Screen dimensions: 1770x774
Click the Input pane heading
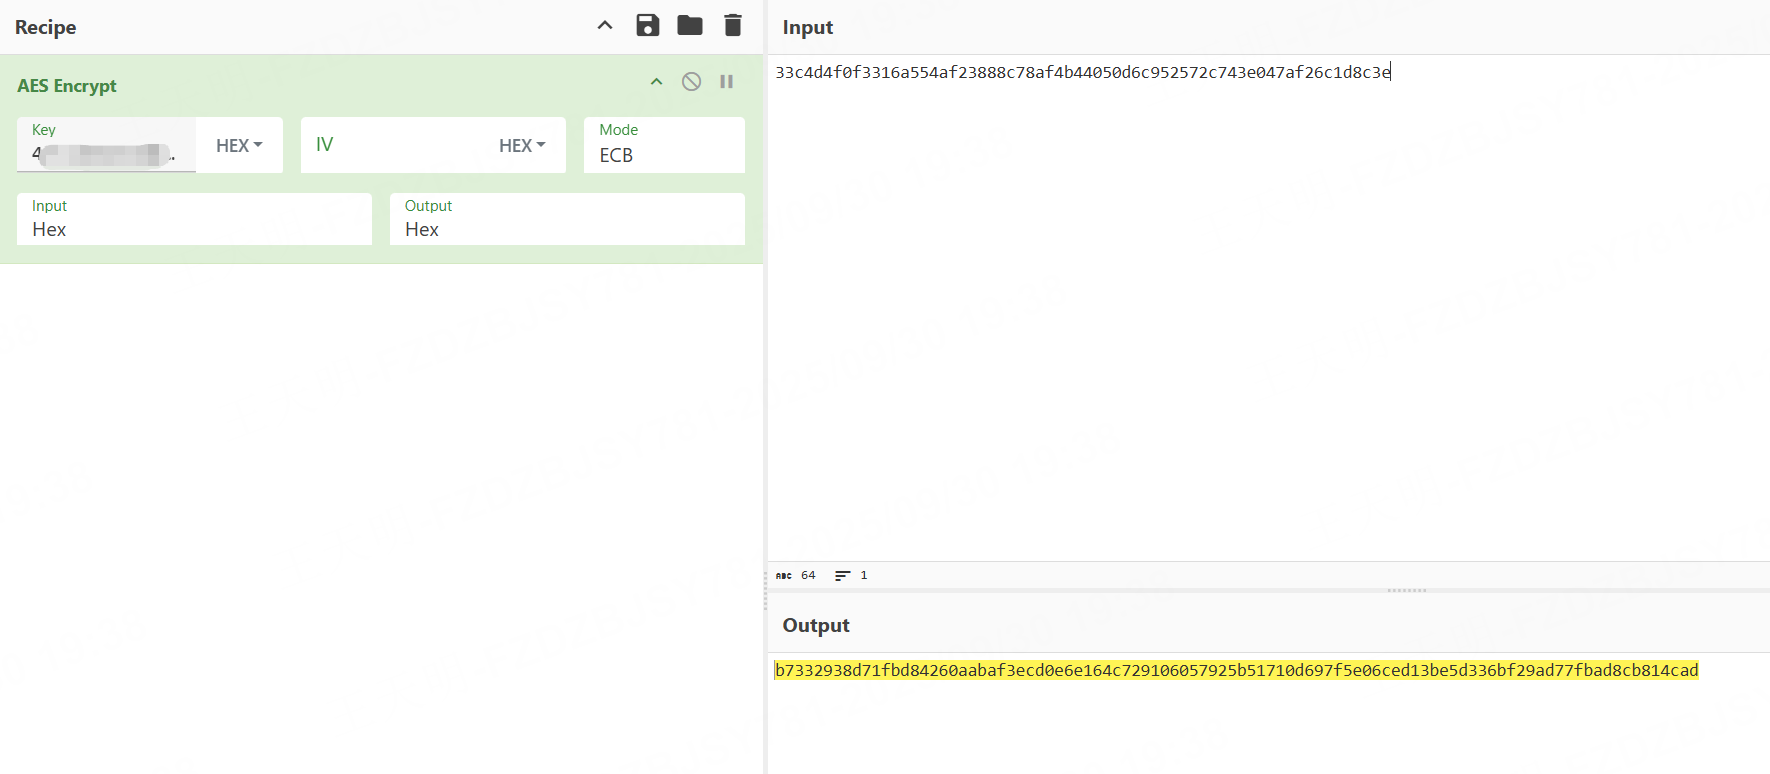pos(808,27)
